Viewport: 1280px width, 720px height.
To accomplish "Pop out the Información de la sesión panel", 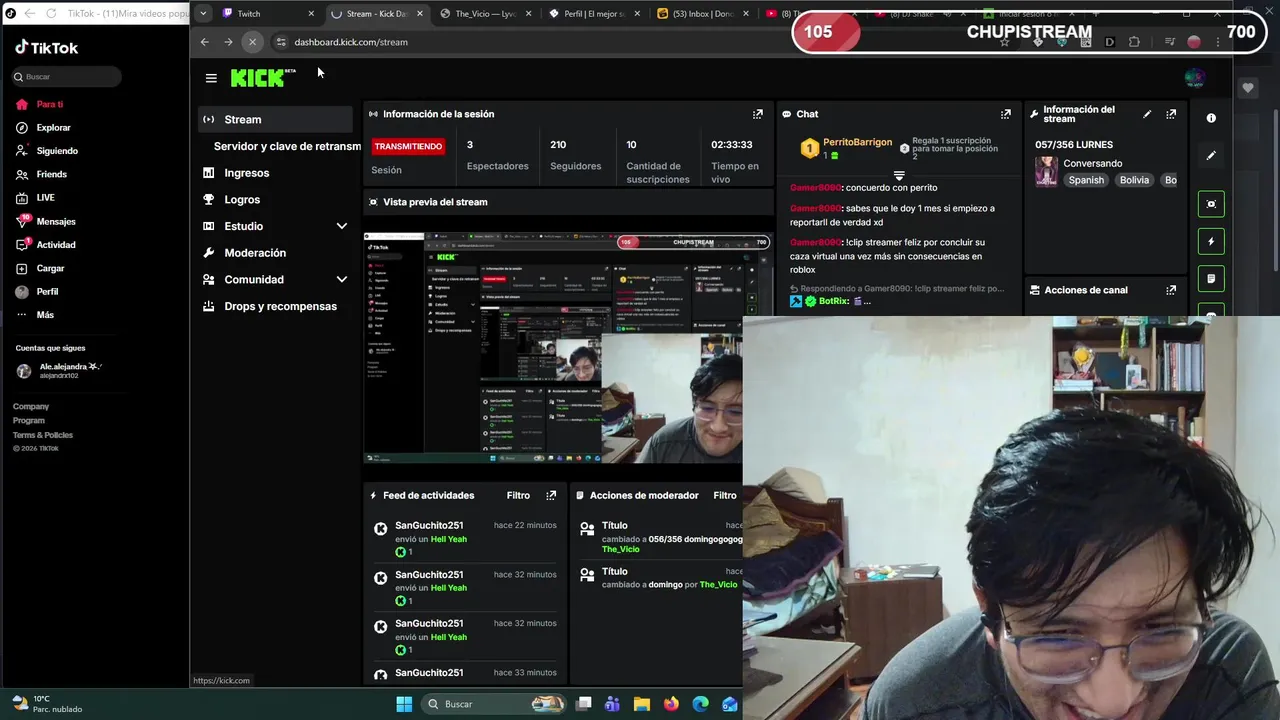I will tap(758, 114).
